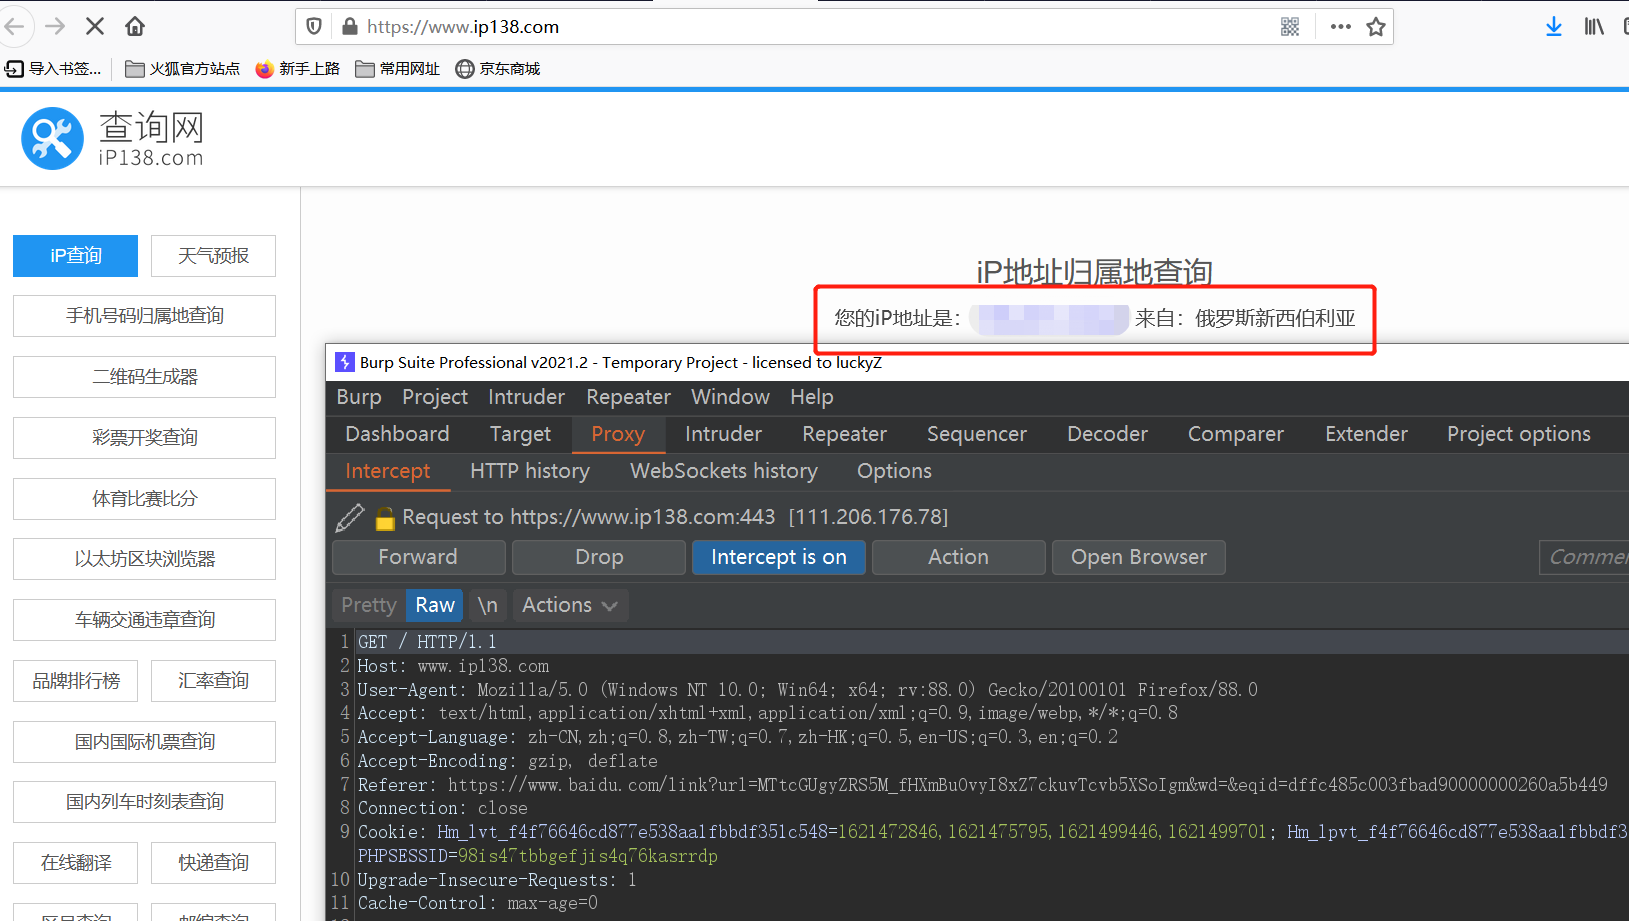1629x921 pixels.
Task: Switch to the Target tab
Action: [520, 434]
